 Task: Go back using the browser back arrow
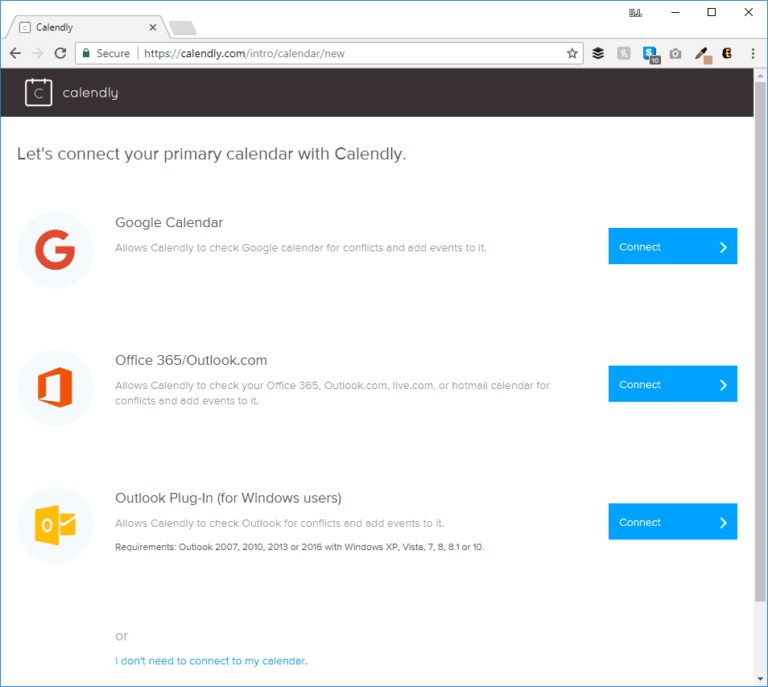[16, 53]
